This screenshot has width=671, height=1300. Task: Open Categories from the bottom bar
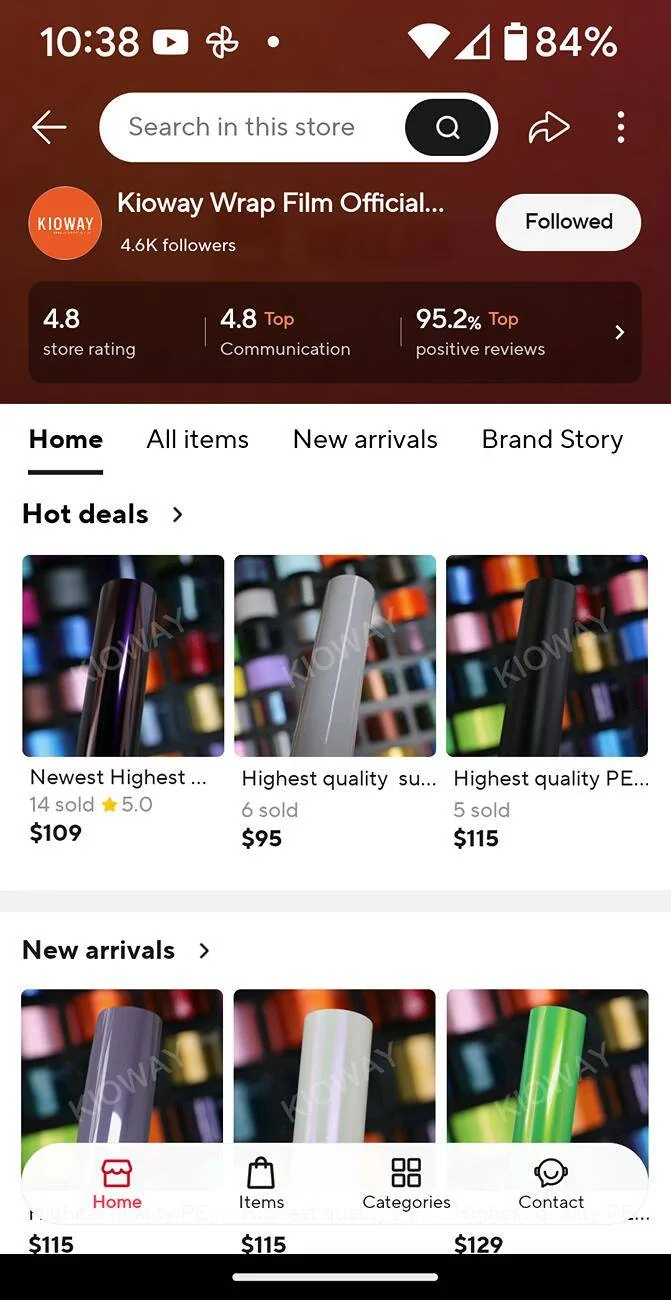click(406, 1185)
